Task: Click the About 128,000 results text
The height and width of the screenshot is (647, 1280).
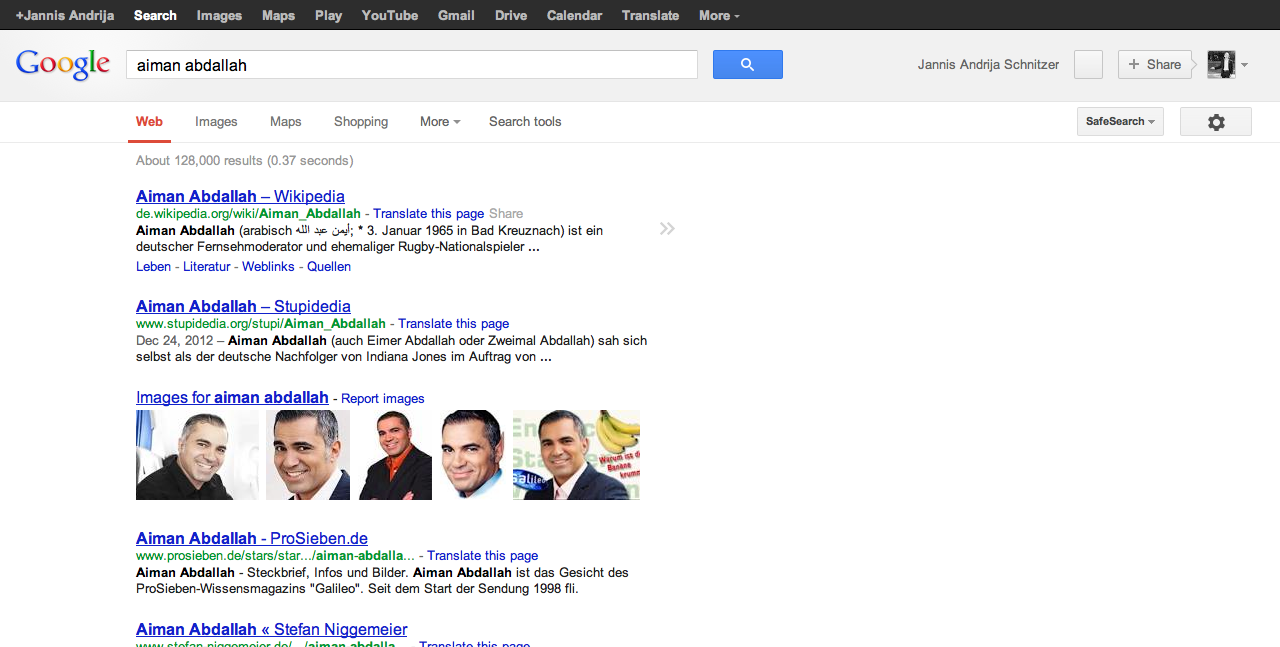Action: 244,160
